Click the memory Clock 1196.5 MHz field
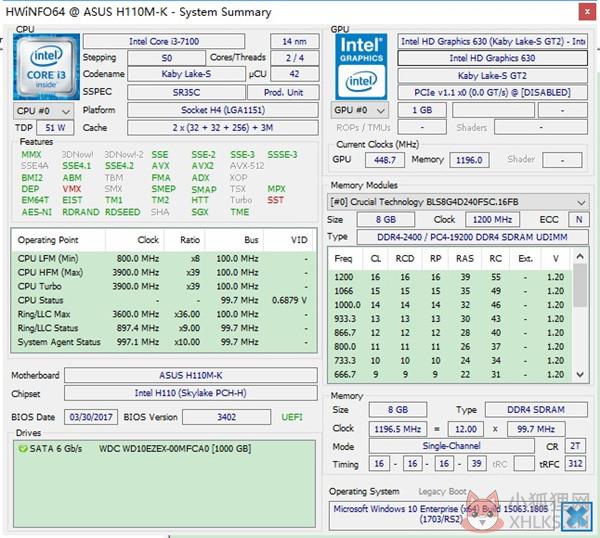The image size is (600, 538). pyautogui.click(x=397, y=429)
